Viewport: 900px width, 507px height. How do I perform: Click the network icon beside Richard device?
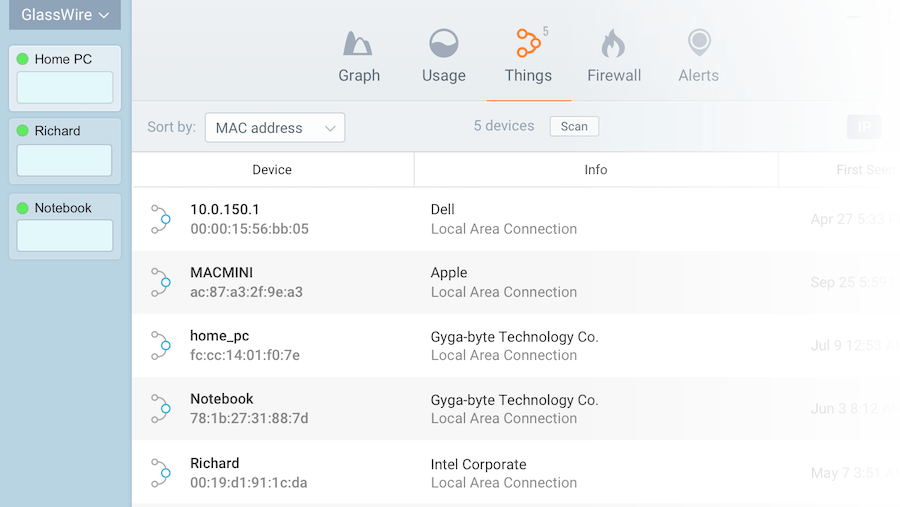(161, 473)
